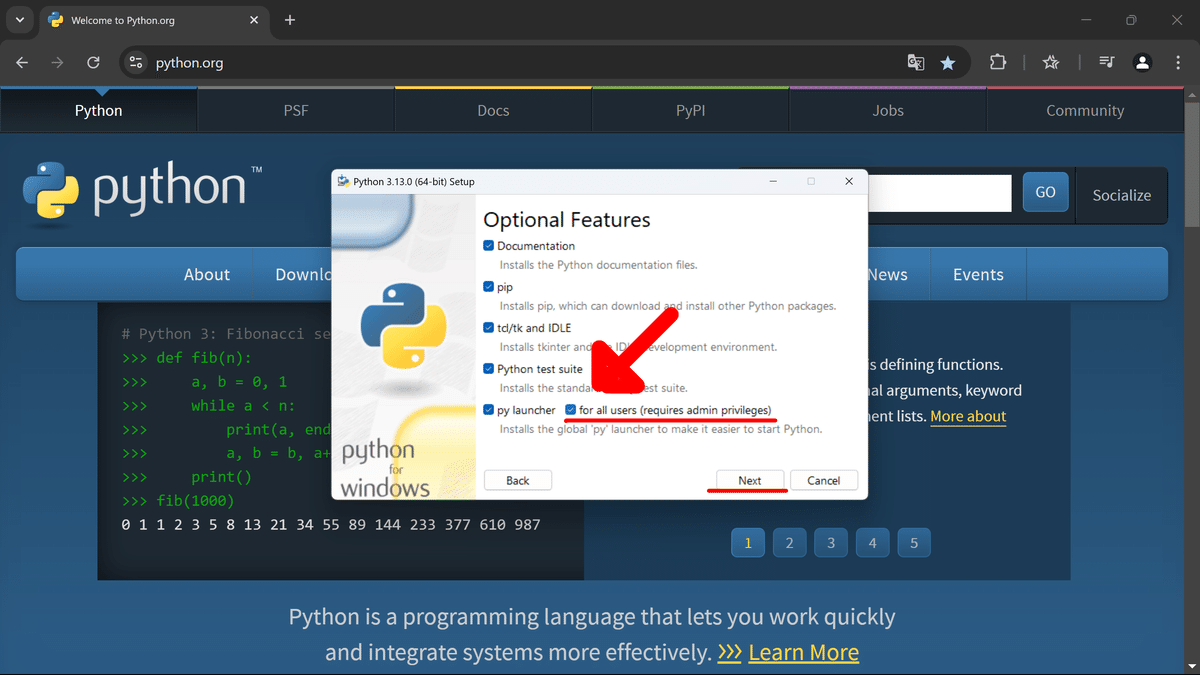Select slide 5 in the carousel
The height and width of the screenshot is (675, 1200).
click(914, 543)
